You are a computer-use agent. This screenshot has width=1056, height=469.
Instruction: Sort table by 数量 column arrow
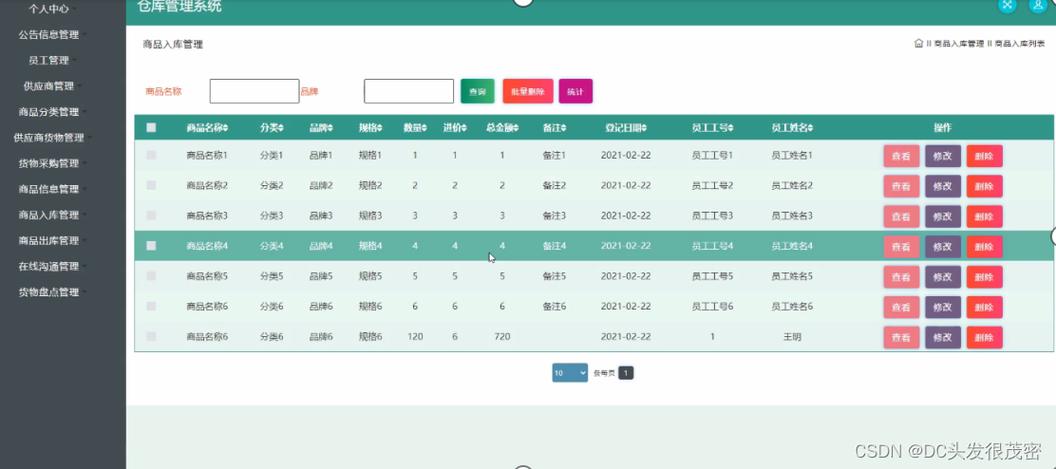425,128
